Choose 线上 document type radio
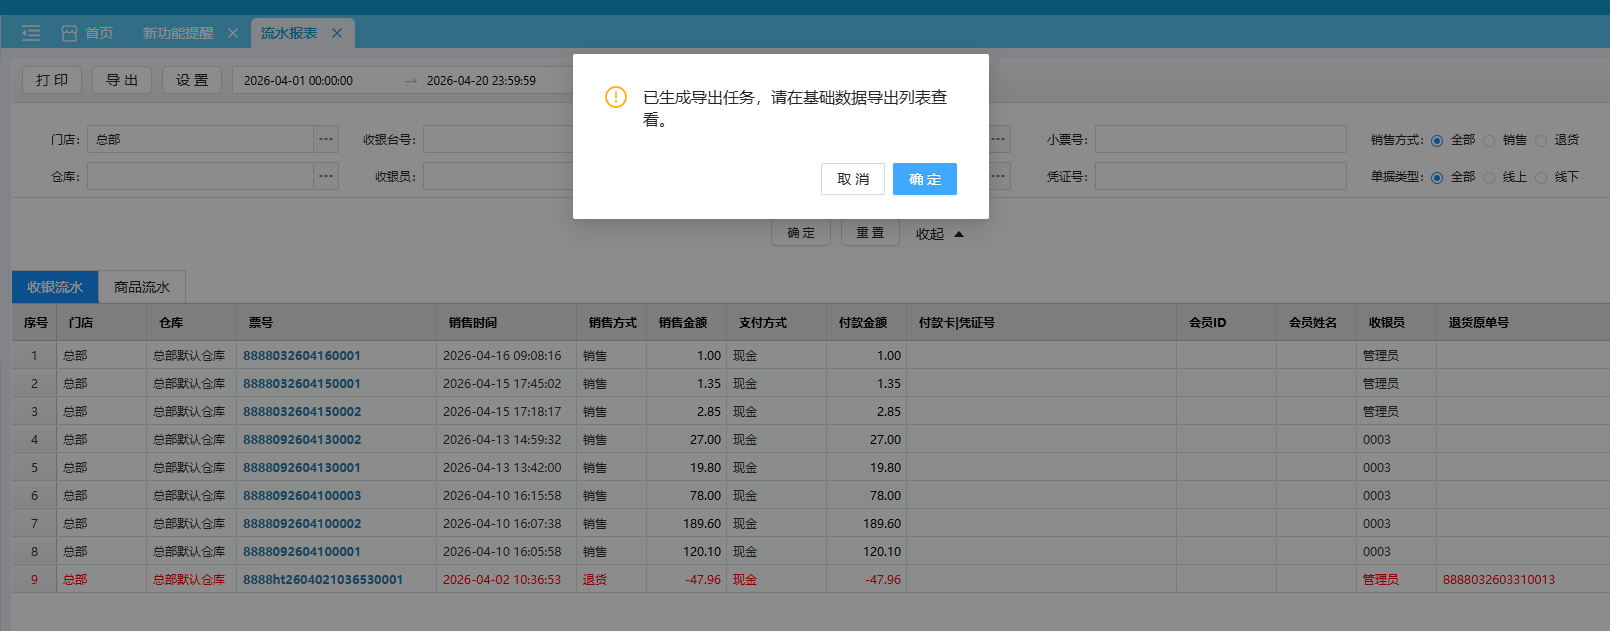This screenshot has height=631, width=1610. coord(1489,178)
